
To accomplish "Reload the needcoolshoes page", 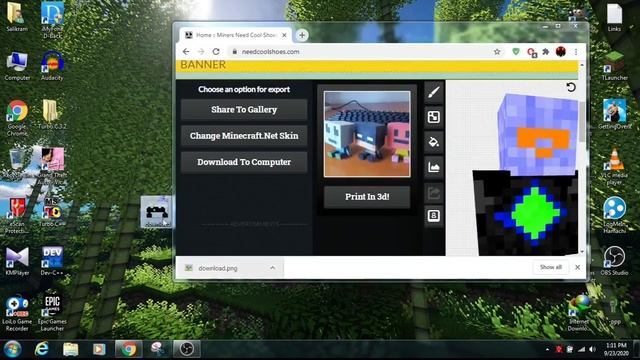I will pos(216,52).
